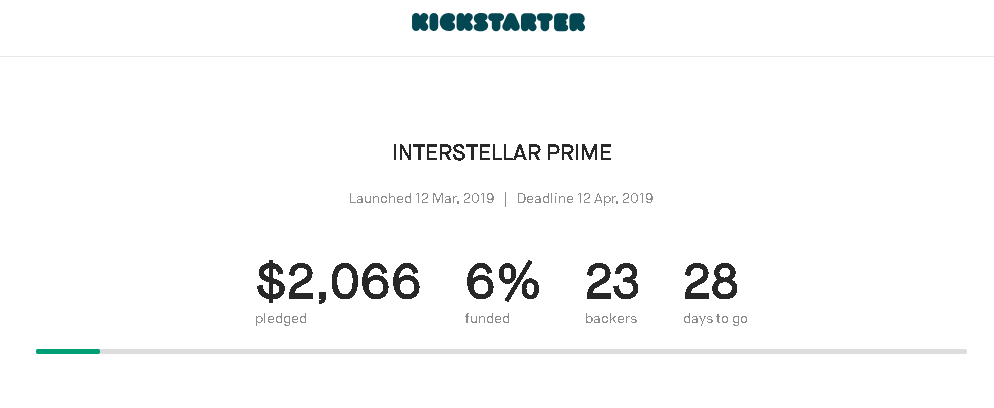Click the number 28 for days remaining
Screen dimensions: 994x408
tap(710, 281)
